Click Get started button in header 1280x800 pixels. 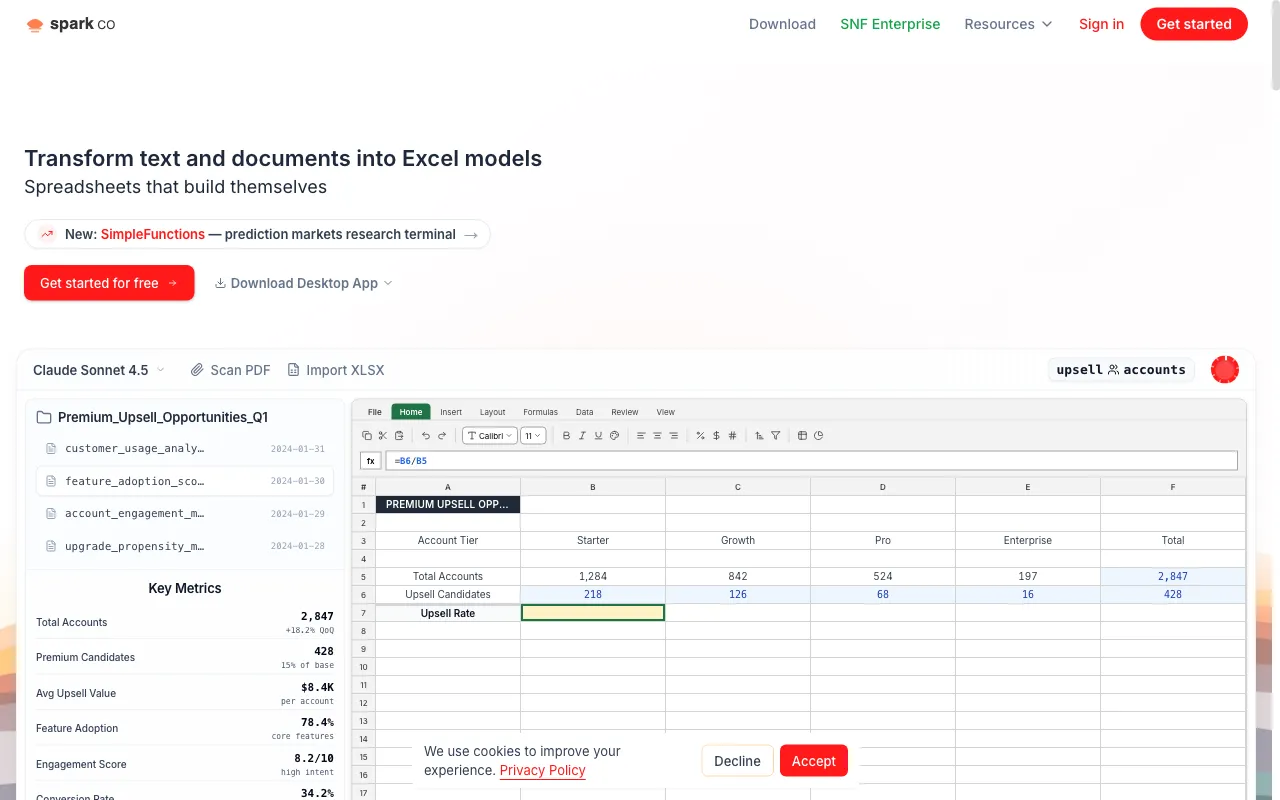click(x=1194, y=24)
